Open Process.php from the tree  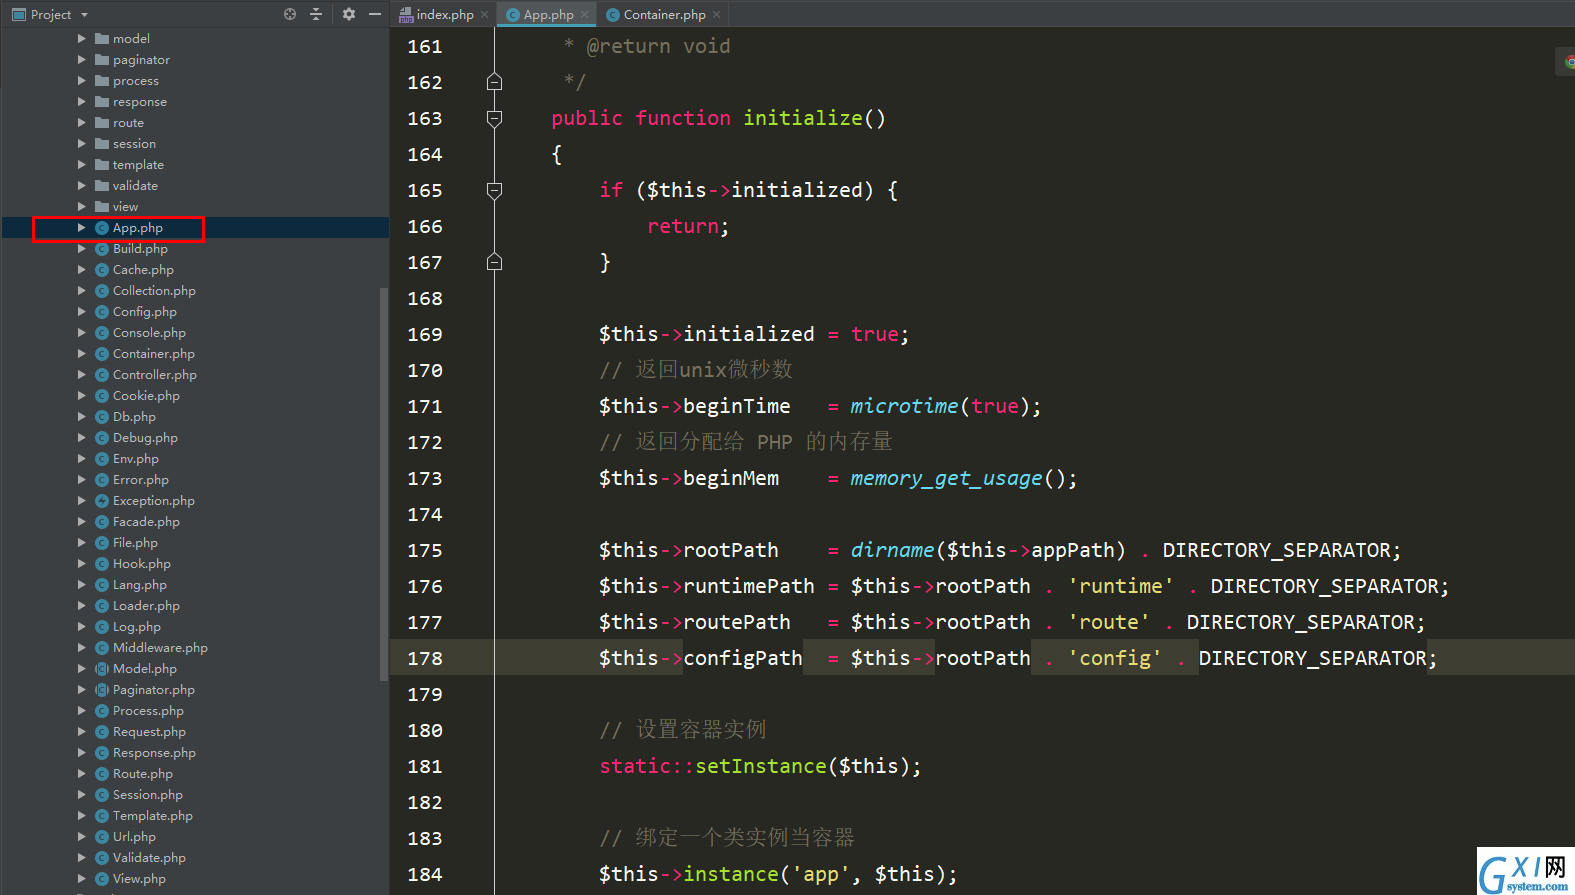coord(148,711)
